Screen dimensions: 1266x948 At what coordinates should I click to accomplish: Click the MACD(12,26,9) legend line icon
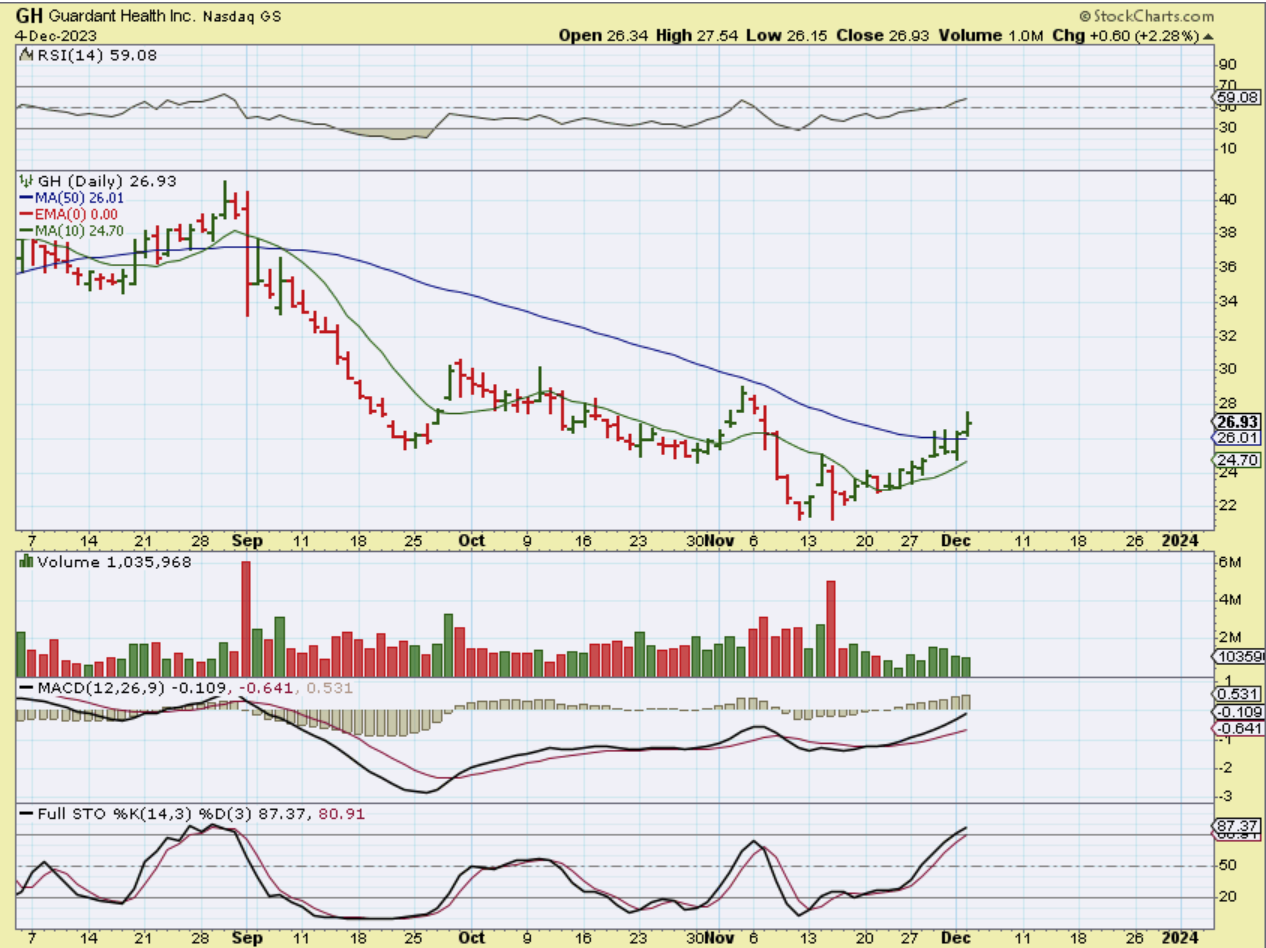point(27,688)
